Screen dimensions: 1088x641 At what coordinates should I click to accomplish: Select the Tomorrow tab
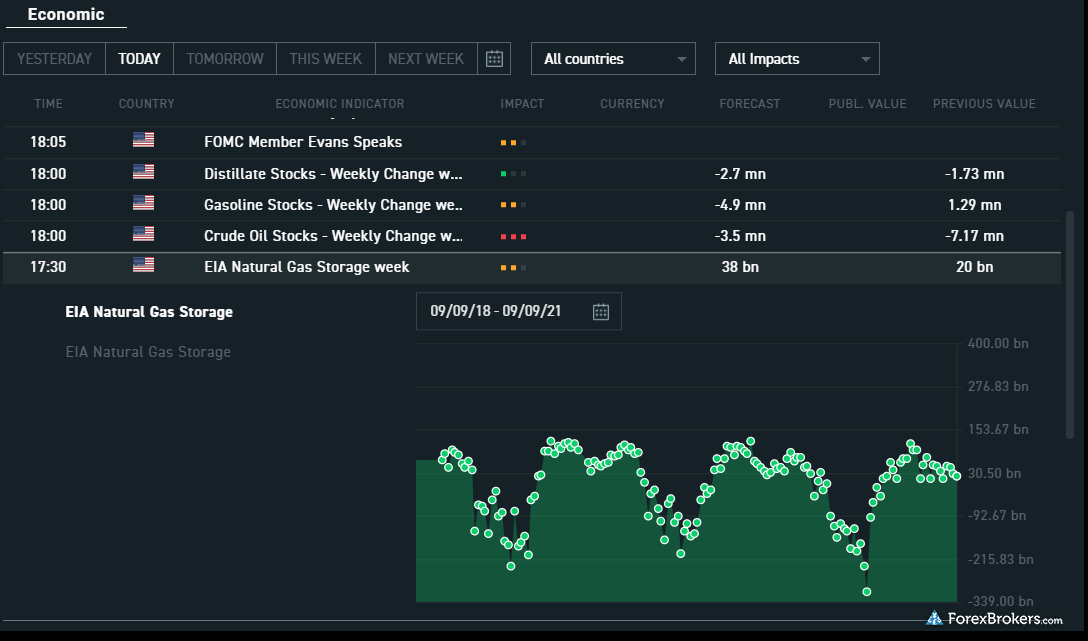(x=224, y=59)
